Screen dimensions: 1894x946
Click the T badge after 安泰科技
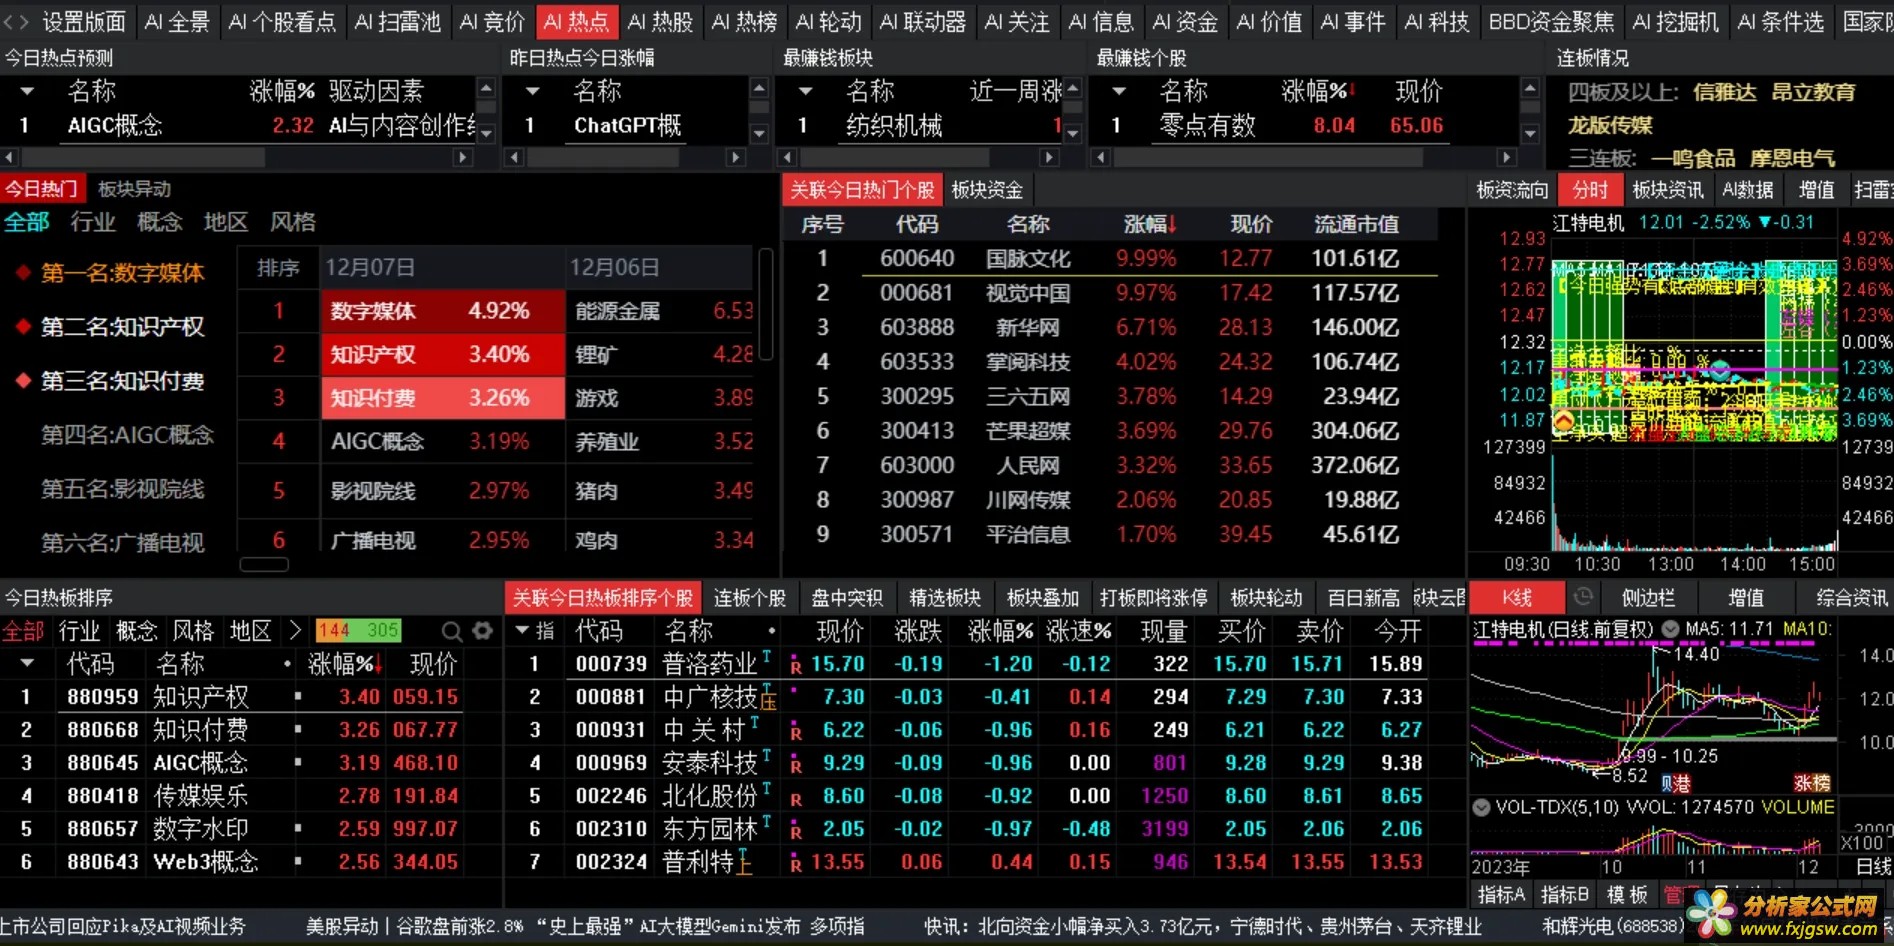point(766,755)
